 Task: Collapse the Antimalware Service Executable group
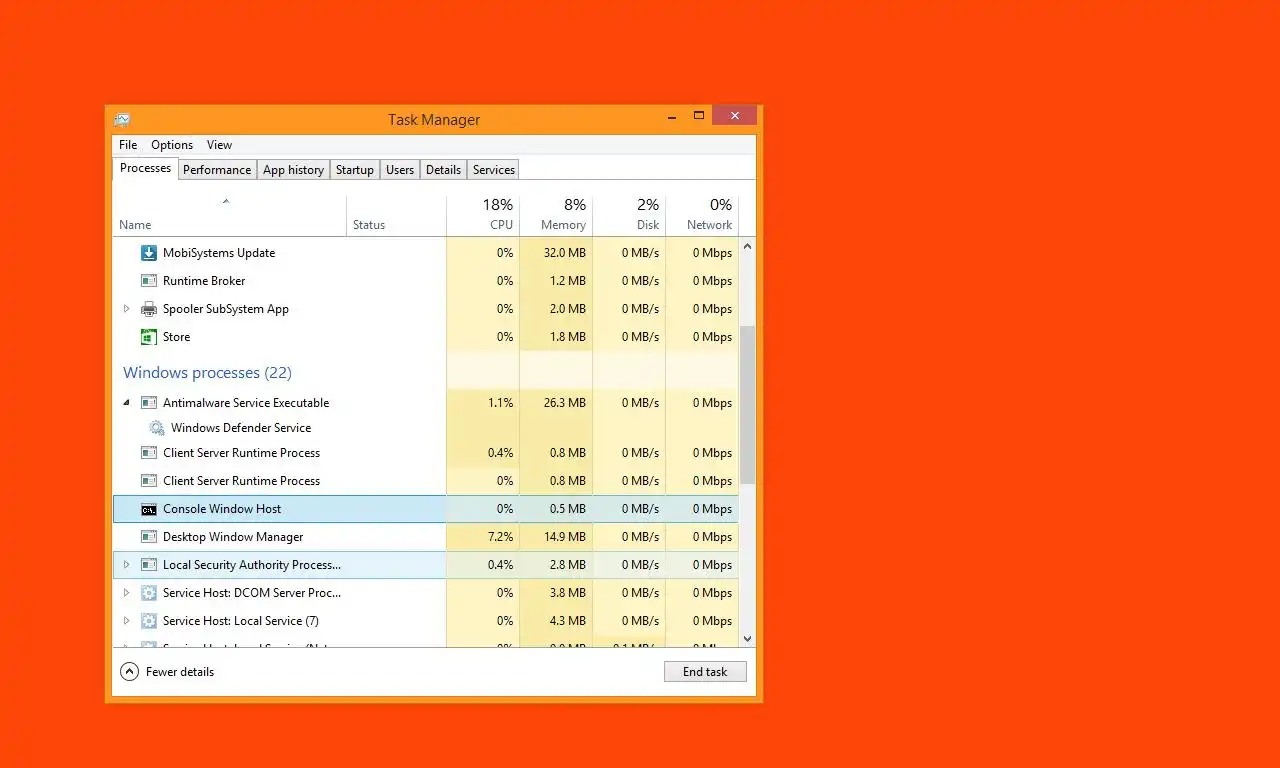point(126,403)
